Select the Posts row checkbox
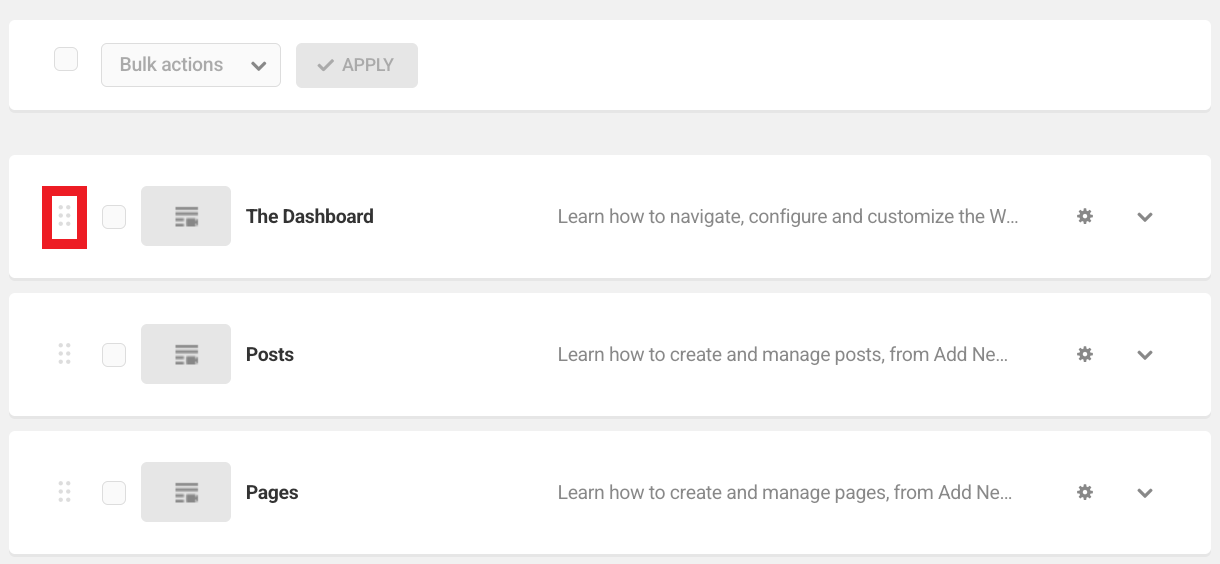1220x564 pixels. click(x=114, y=354)
